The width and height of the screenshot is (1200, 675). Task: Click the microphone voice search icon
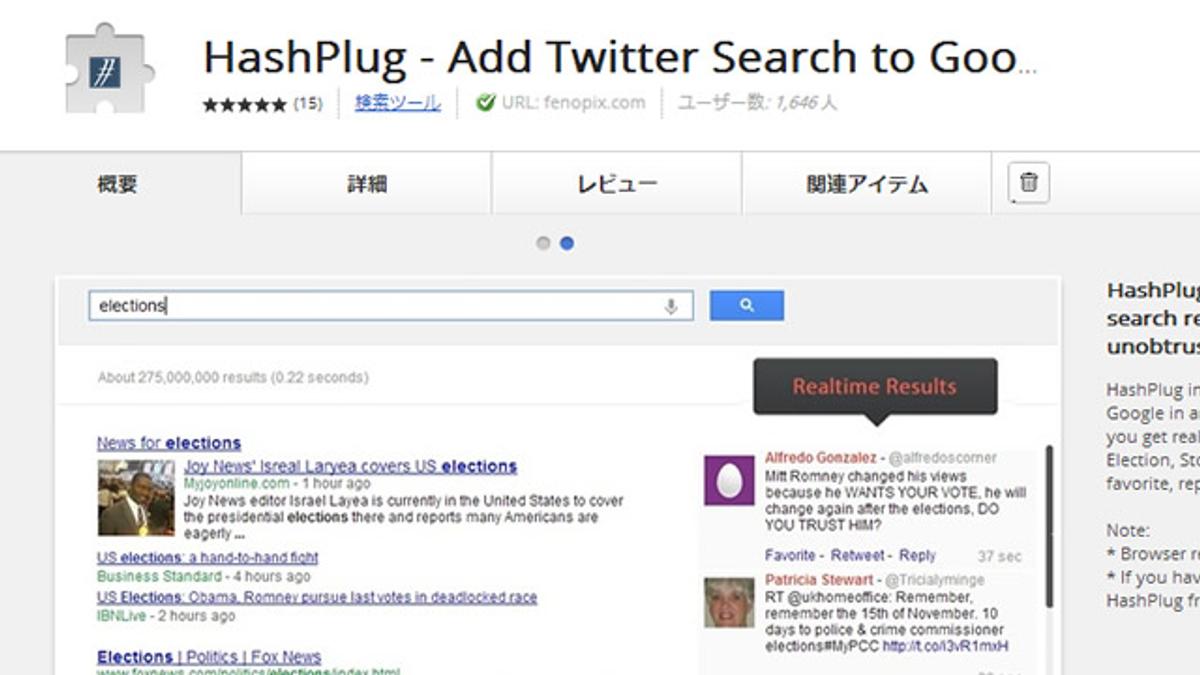(671, 306)
